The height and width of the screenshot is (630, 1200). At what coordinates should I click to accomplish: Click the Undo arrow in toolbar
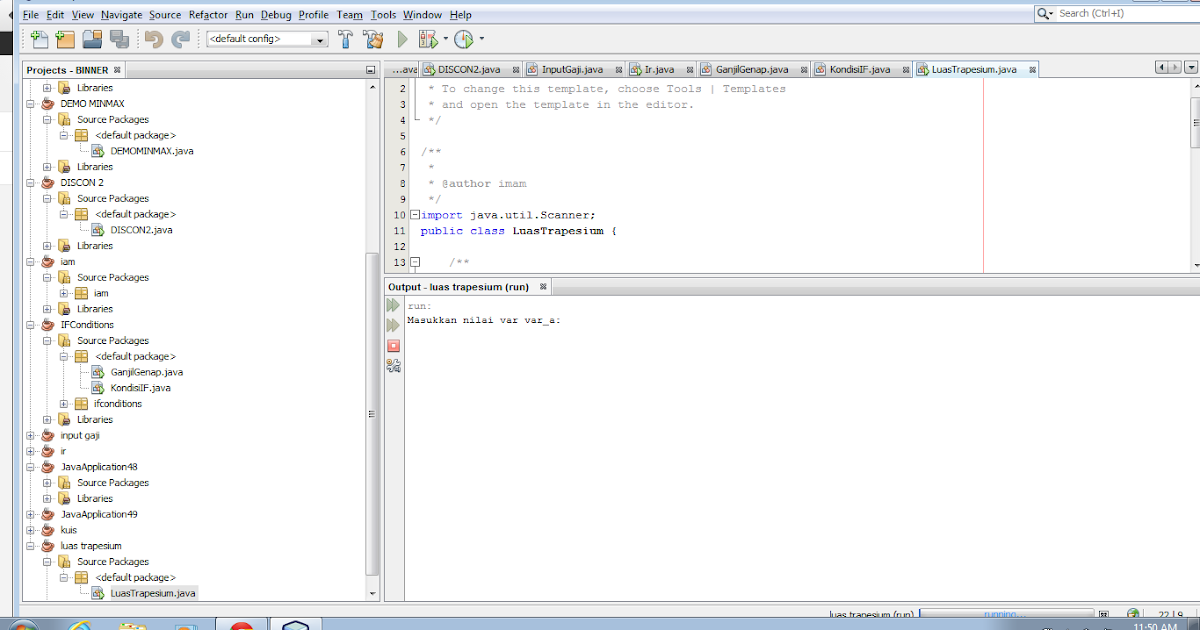154,39
